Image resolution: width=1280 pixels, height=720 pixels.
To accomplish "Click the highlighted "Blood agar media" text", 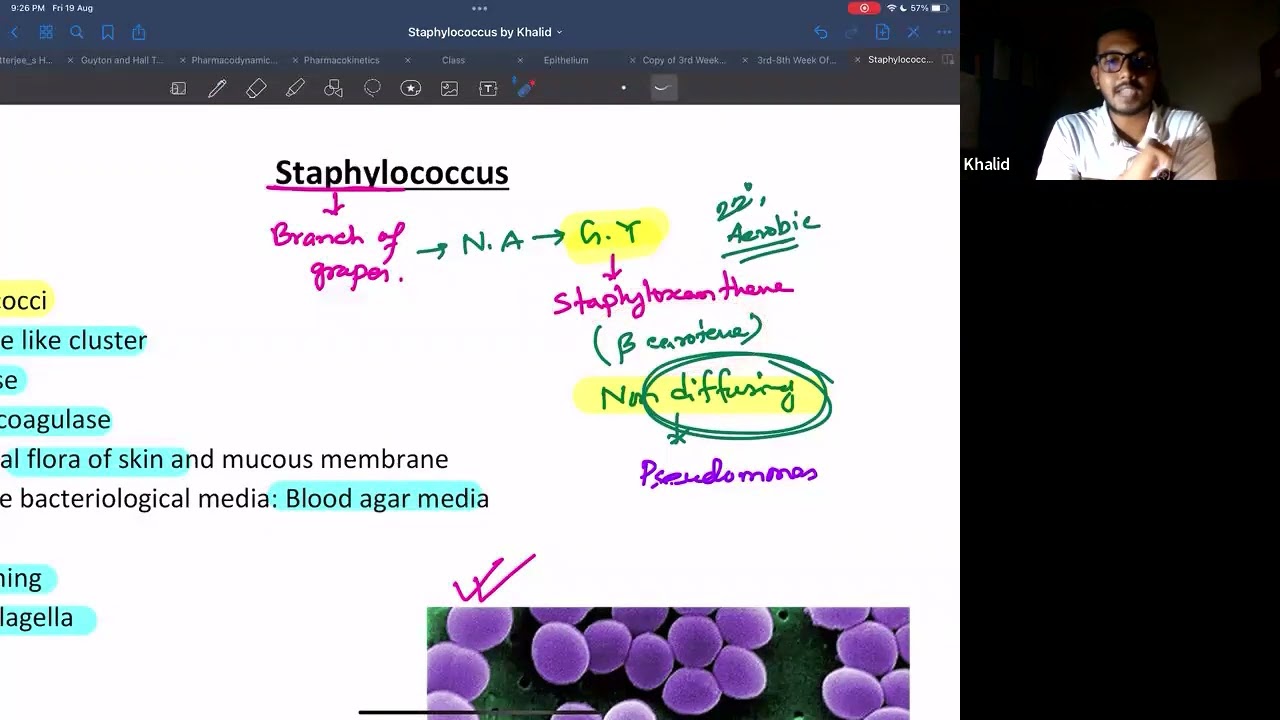I will 387,498.
